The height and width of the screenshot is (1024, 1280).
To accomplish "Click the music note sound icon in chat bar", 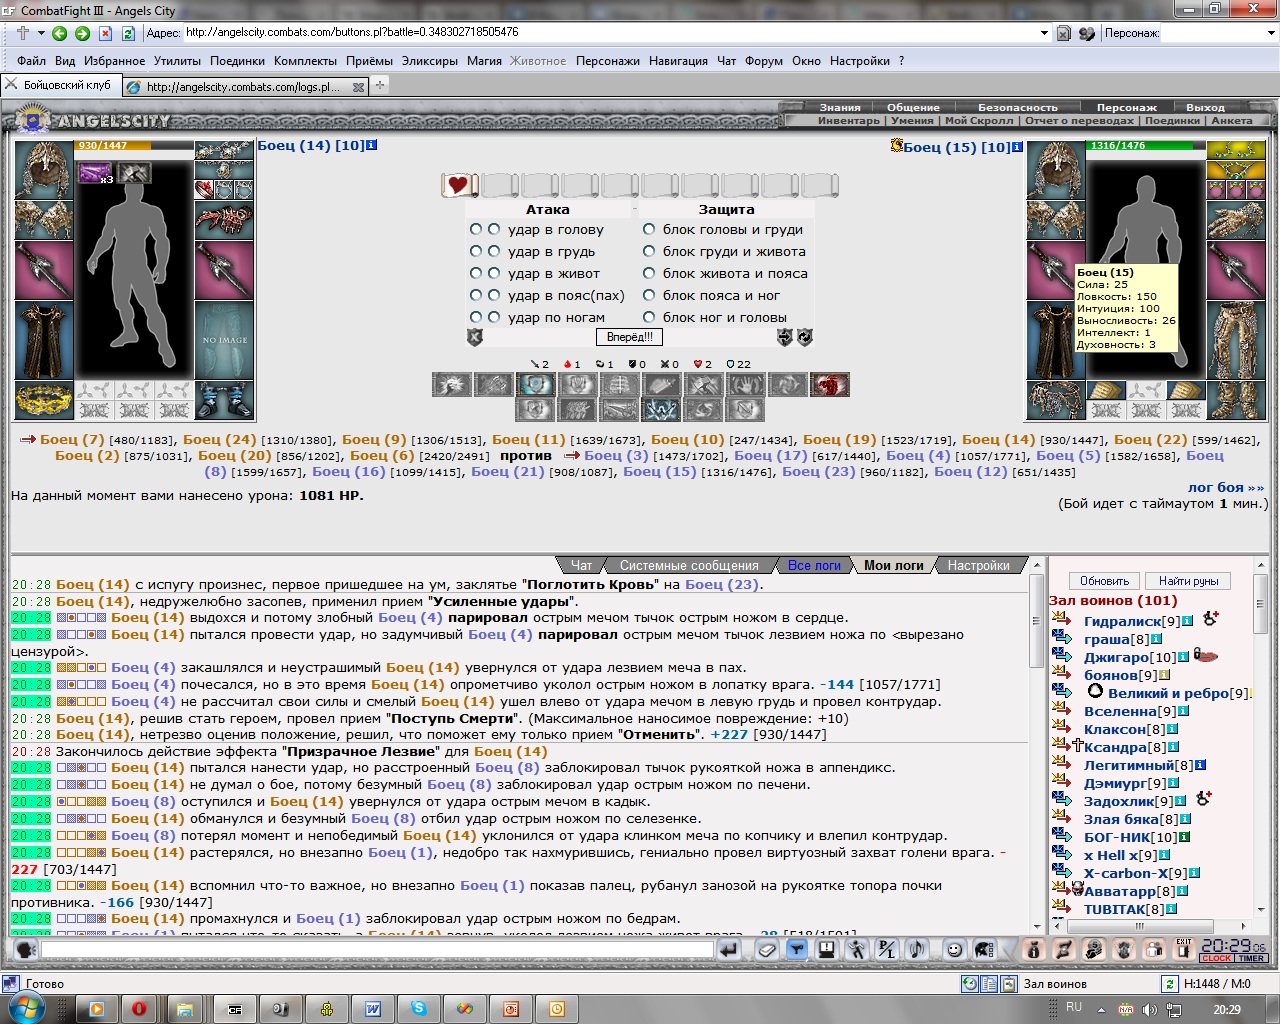I will [x=917, y=950].
